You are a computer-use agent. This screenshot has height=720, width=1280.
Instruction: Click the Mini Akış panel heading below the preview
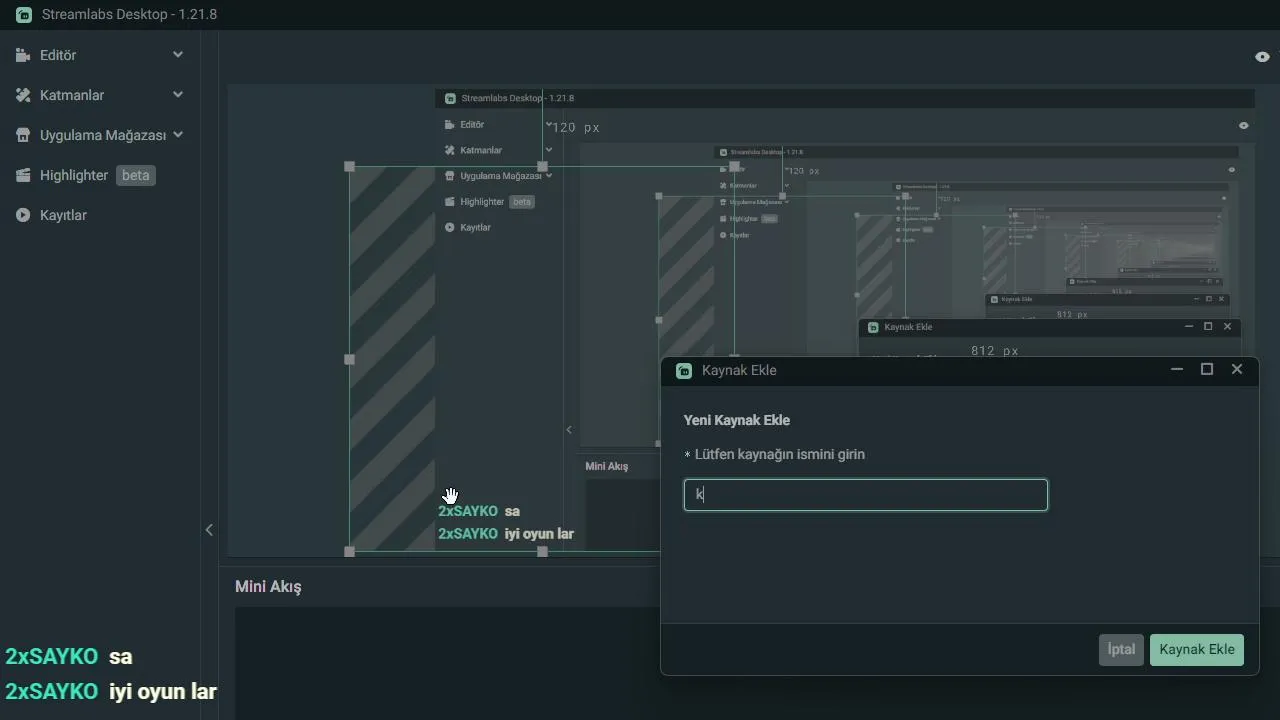(x=268, y=587)
